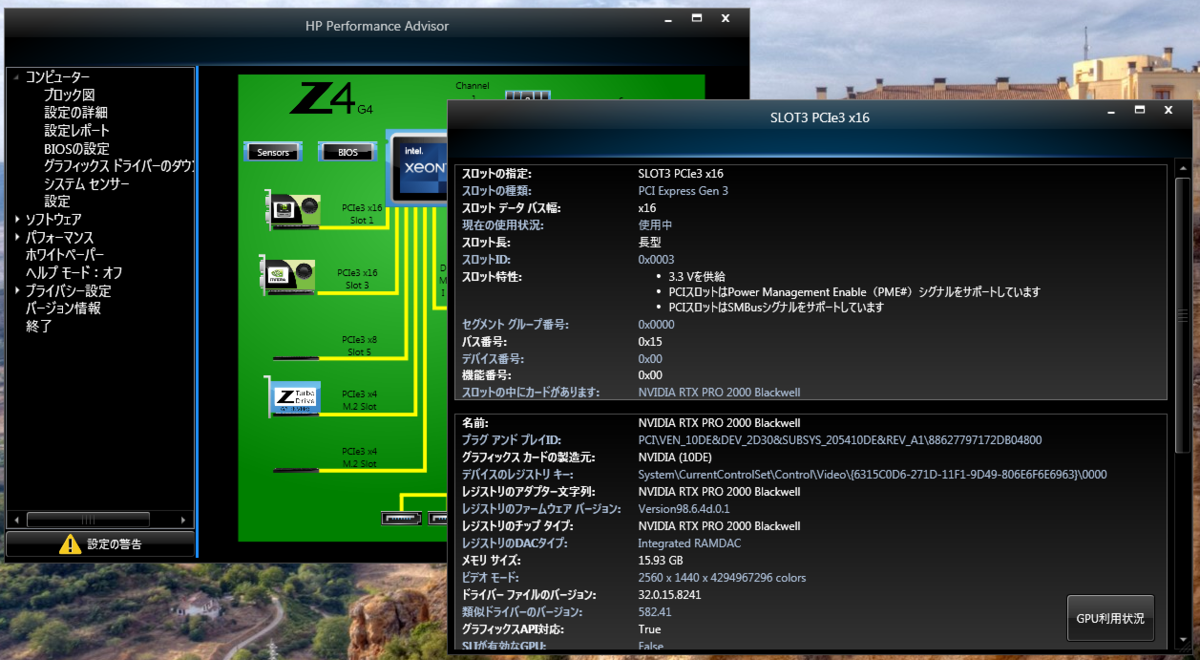Open ホワイトペーパー in the sidebar
Viewport: 1200px width, 660px height.
tap(64, 255)
